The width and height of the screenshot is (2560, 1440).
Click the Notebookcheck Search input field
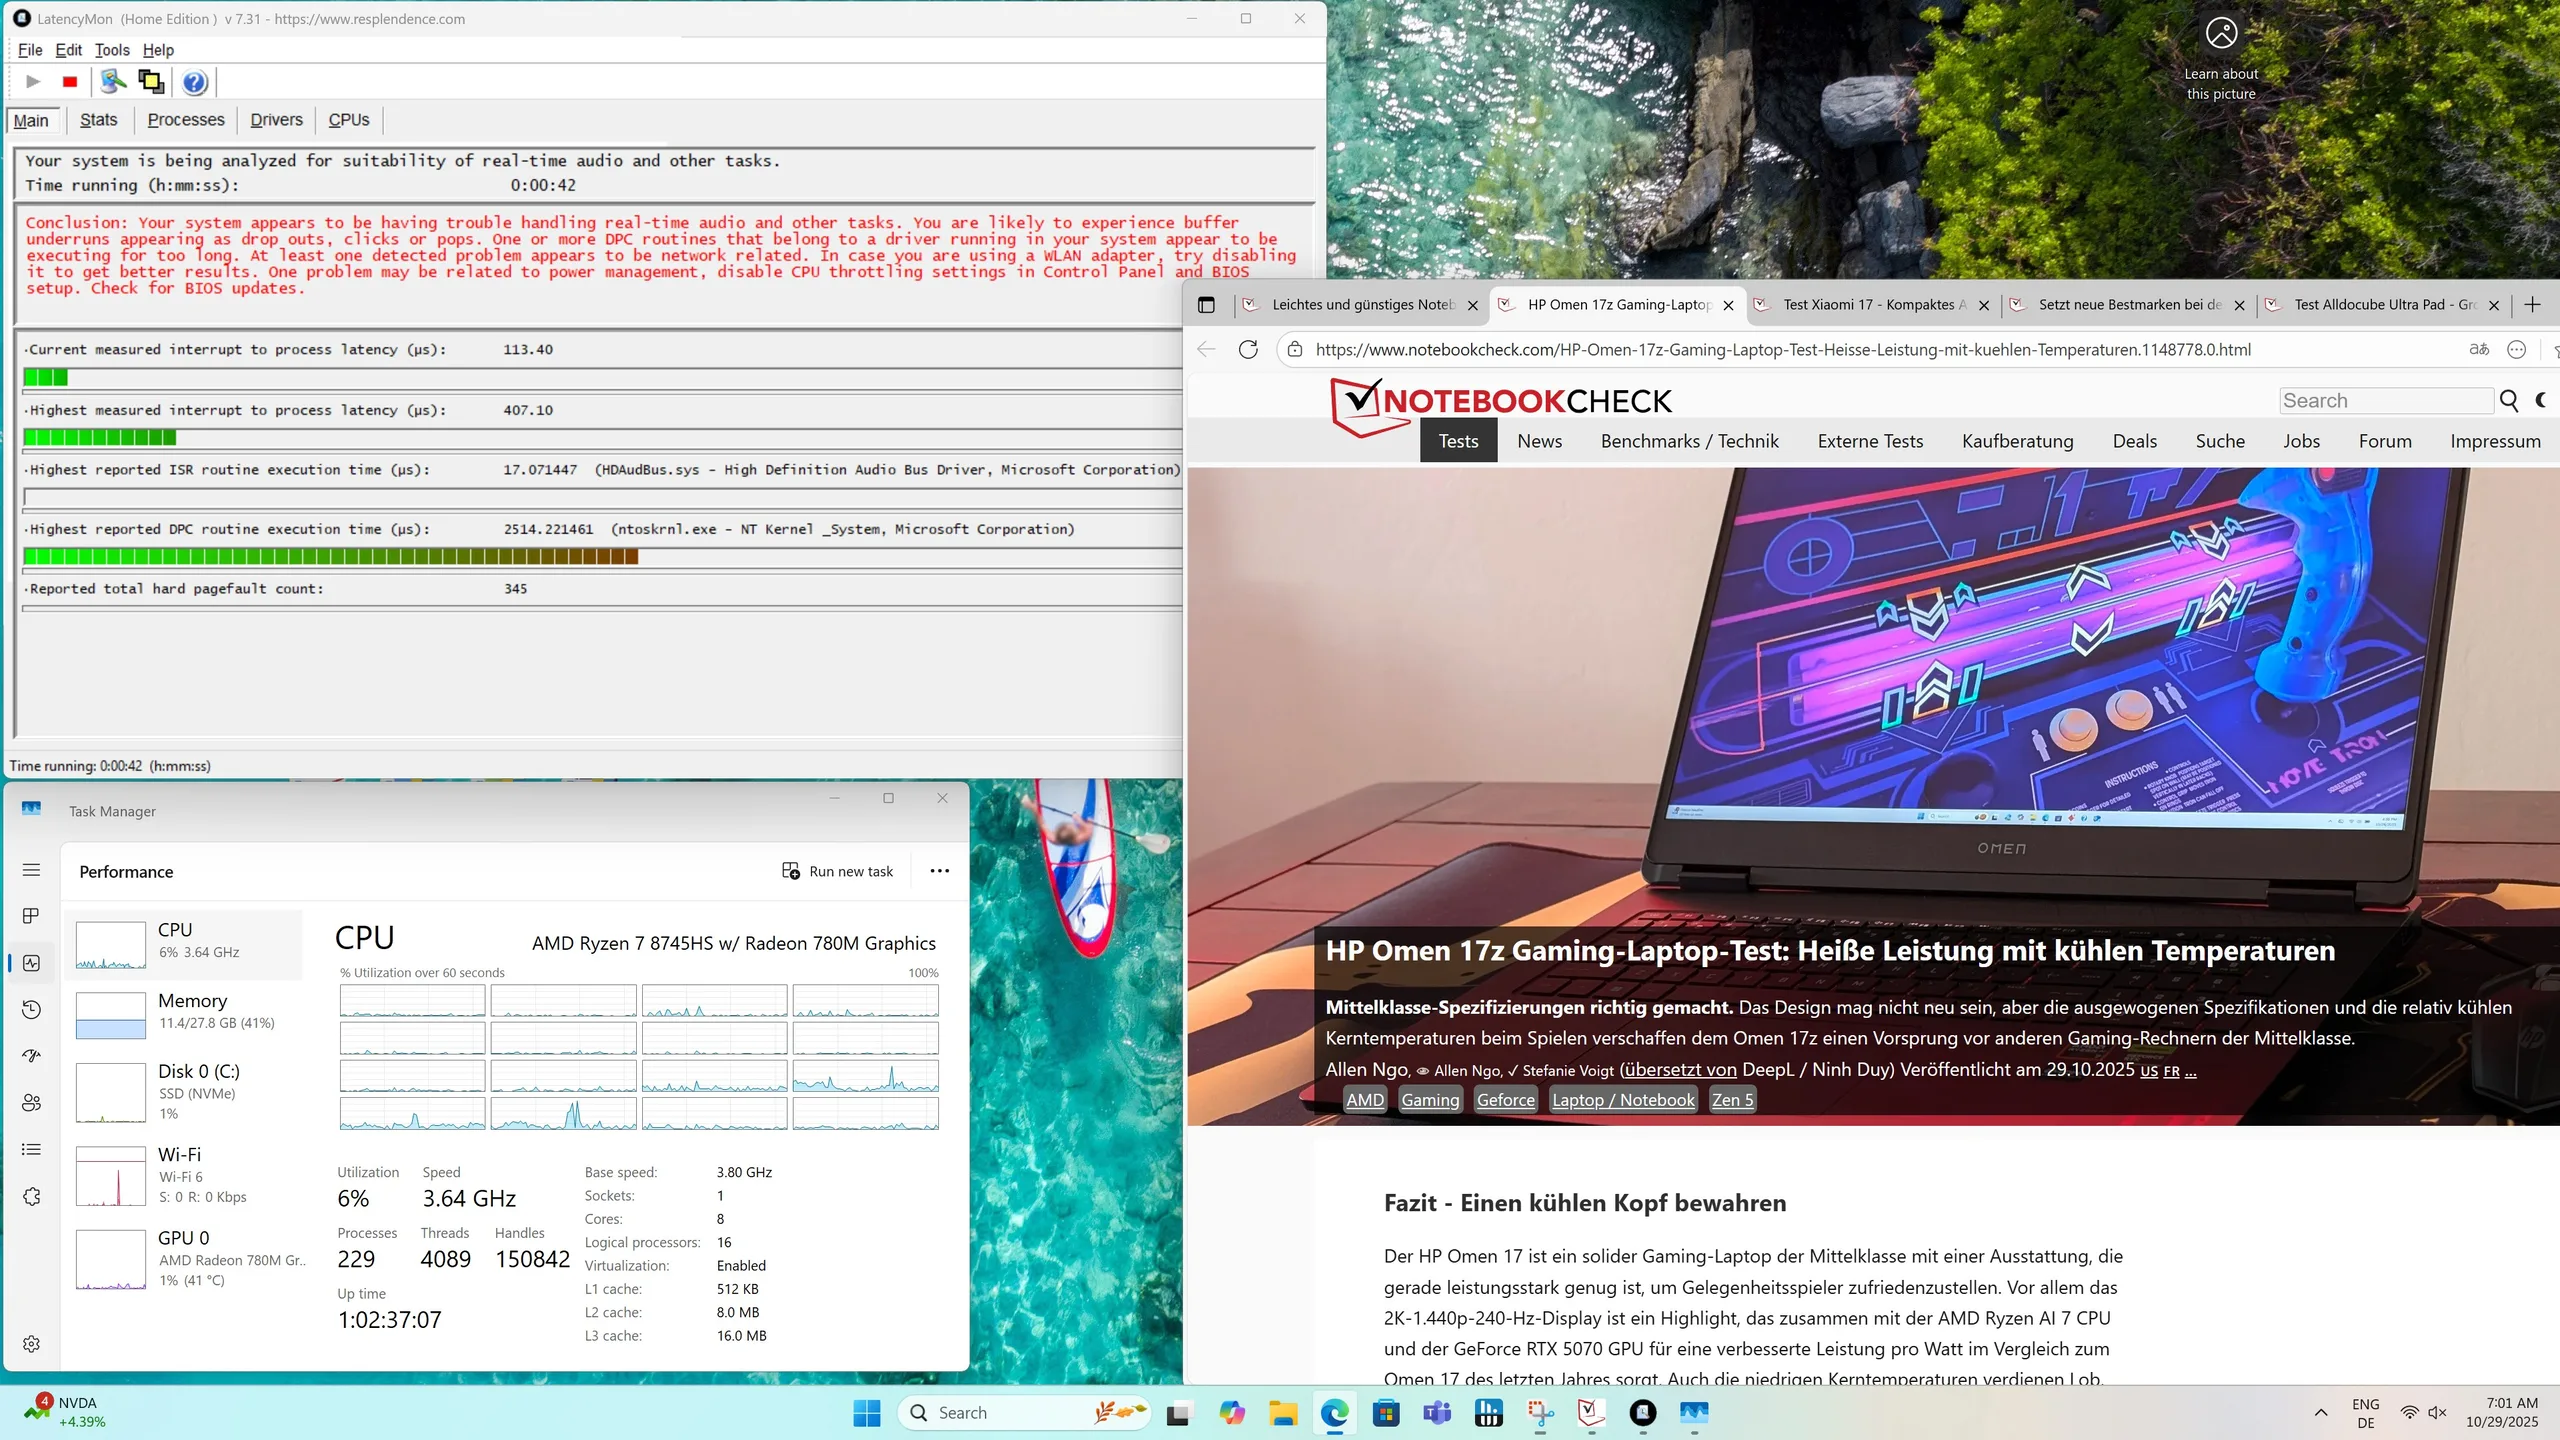pos(2386,400)
